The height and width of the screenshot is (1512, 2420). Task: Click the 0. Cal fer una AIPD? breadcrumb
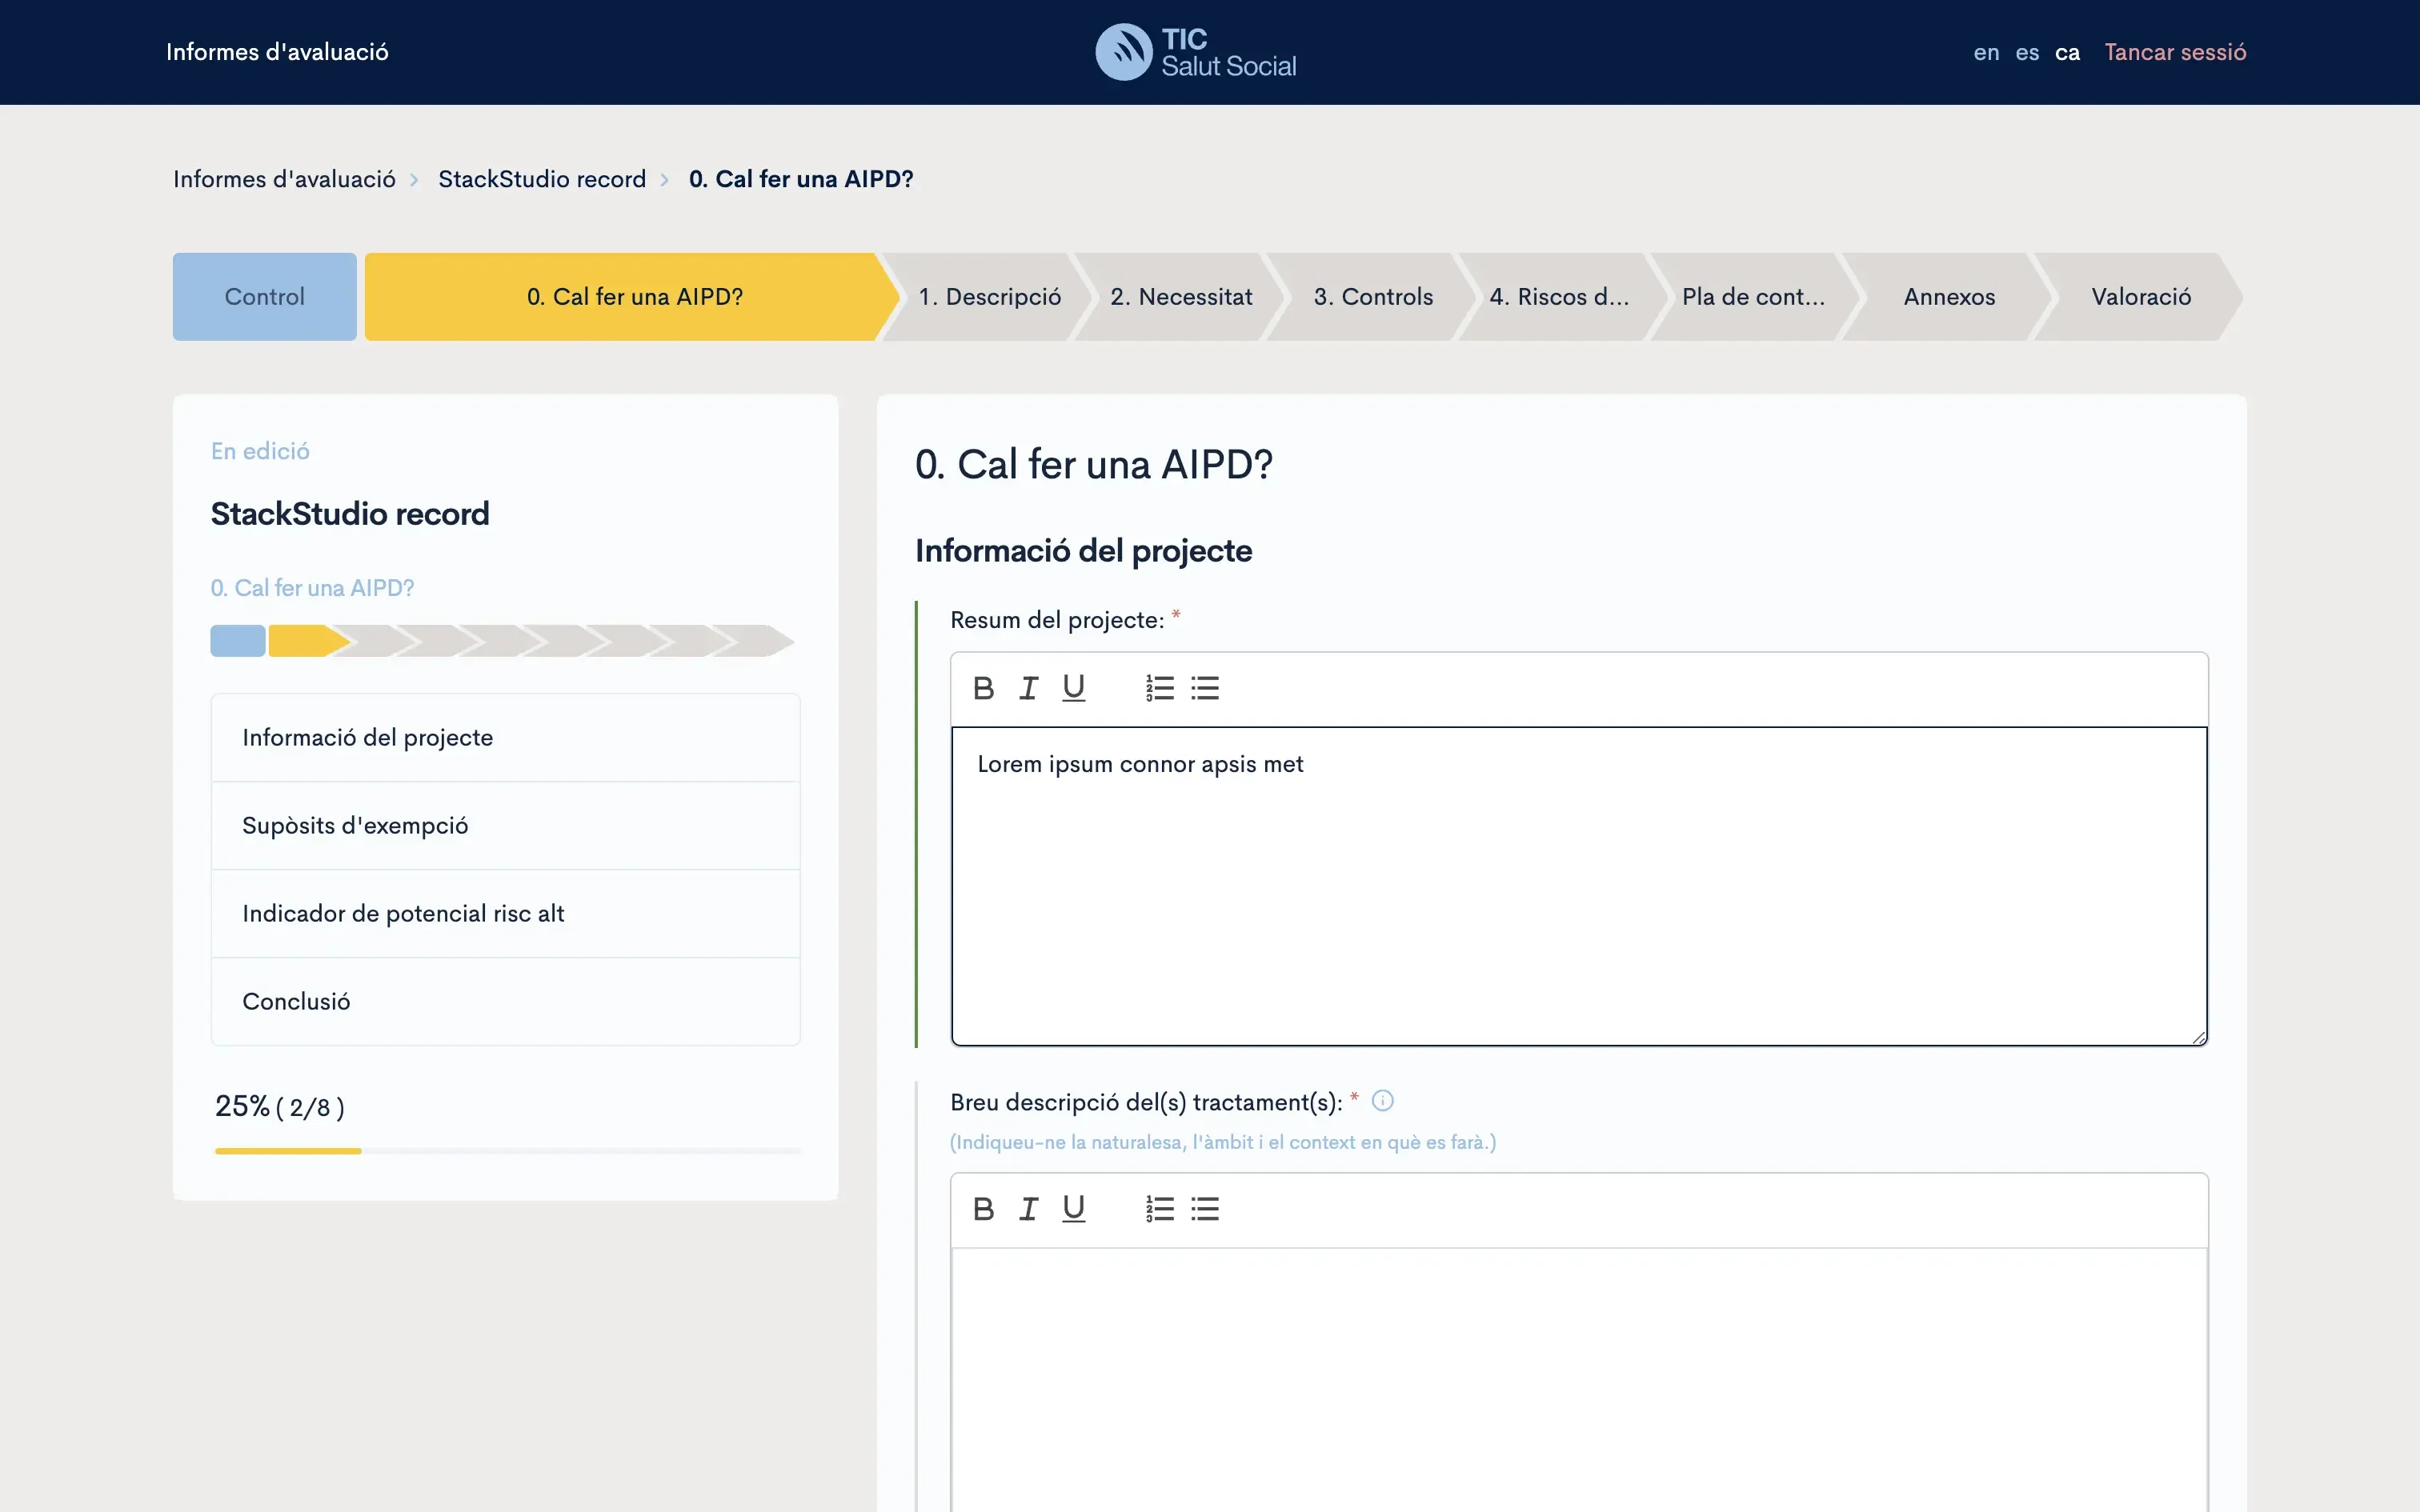(x=801, y=179)
